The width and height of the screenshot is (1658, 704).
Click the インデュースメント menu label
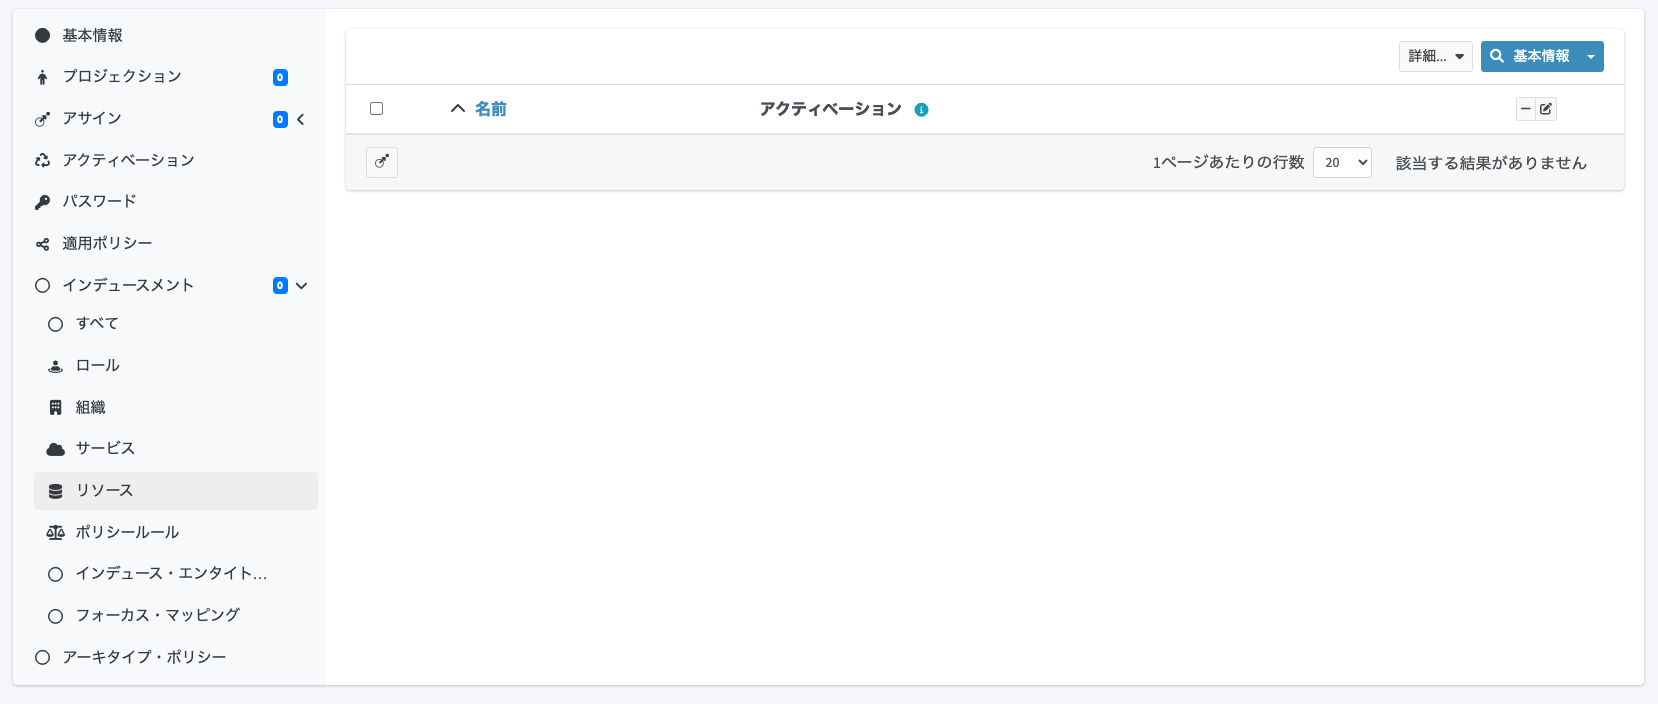[128, 286]
